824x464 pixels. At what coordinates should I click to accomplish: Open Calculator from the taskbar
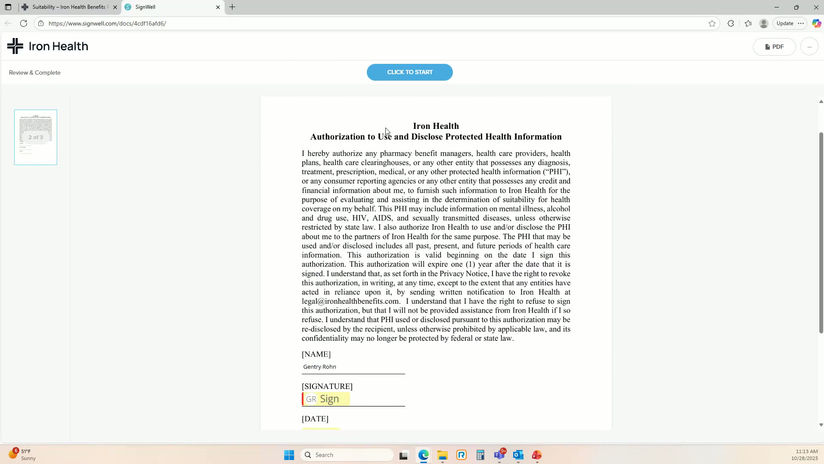(x=480, y=455)
